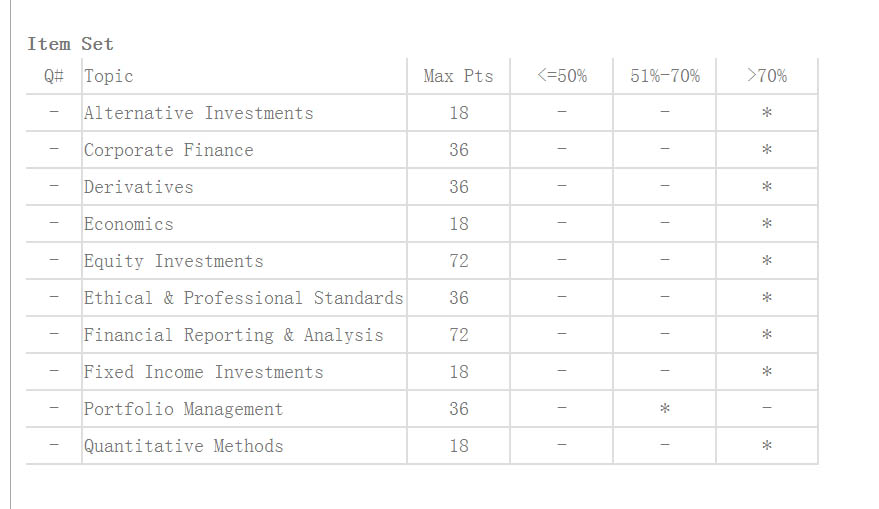Click the Item Set heading
Image resolution: width=879 pixels, height=509 pixels.
70,44
